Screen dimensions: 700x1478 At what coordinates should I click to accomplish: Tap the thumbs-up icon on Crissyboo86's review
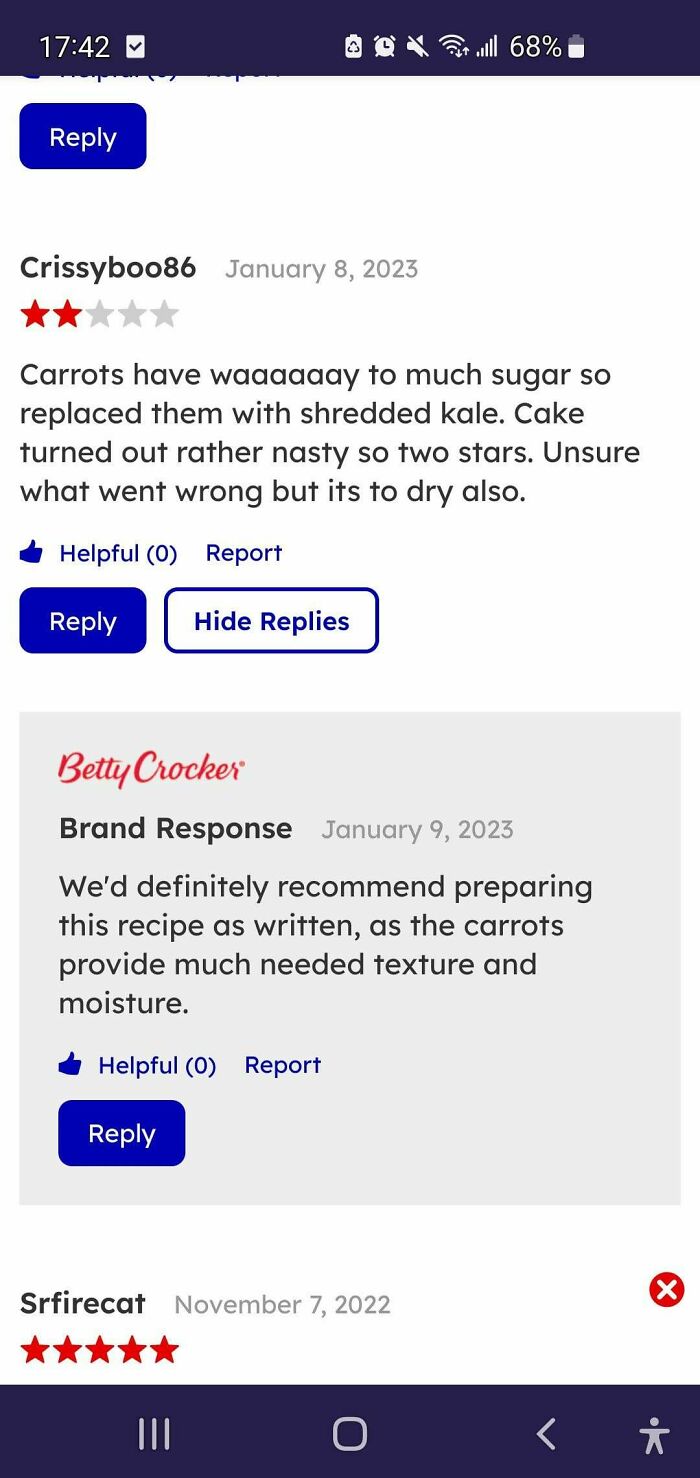[x=33, y=552]
